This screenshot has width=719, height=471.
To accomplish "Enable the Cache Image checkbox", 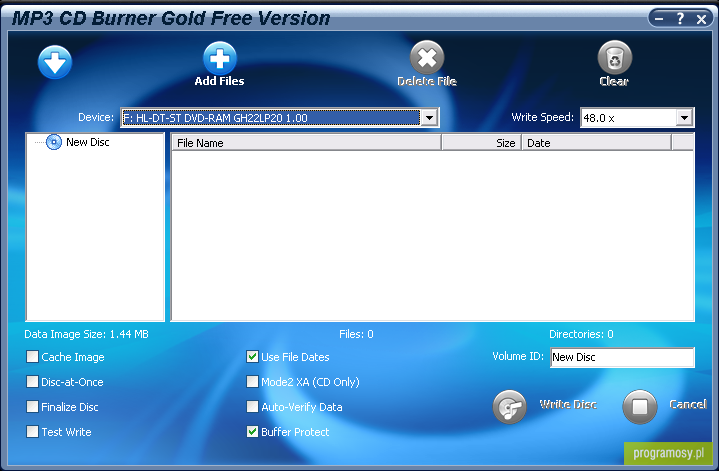I will click(33, 357).
